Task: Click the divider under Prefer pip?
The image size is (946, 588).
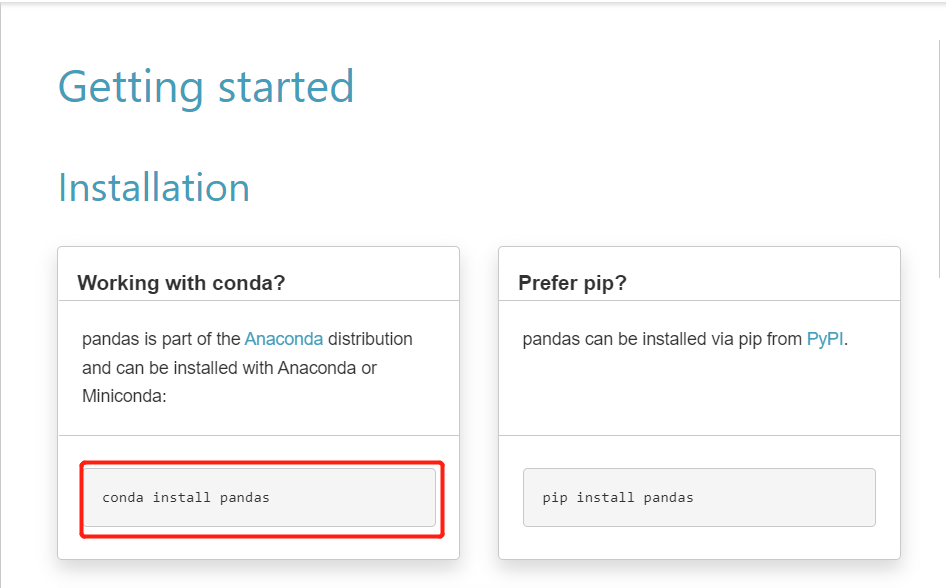Action: (698, 300)
